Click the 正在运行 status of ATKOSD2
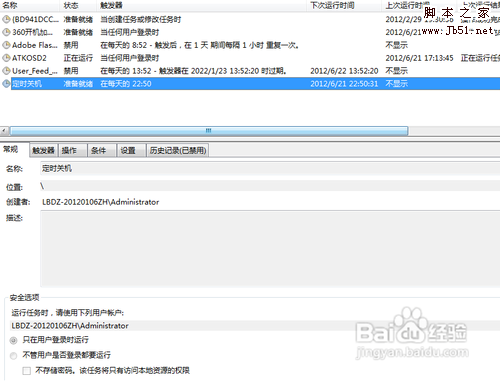This screenshot has width=500, height=381. coord(78,58)
